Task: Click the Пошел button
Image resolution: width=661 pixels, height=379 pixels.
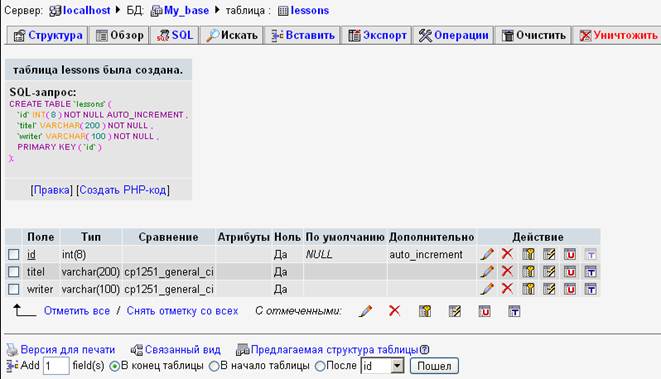Action: pyautogui.click(x=434, y=366)
